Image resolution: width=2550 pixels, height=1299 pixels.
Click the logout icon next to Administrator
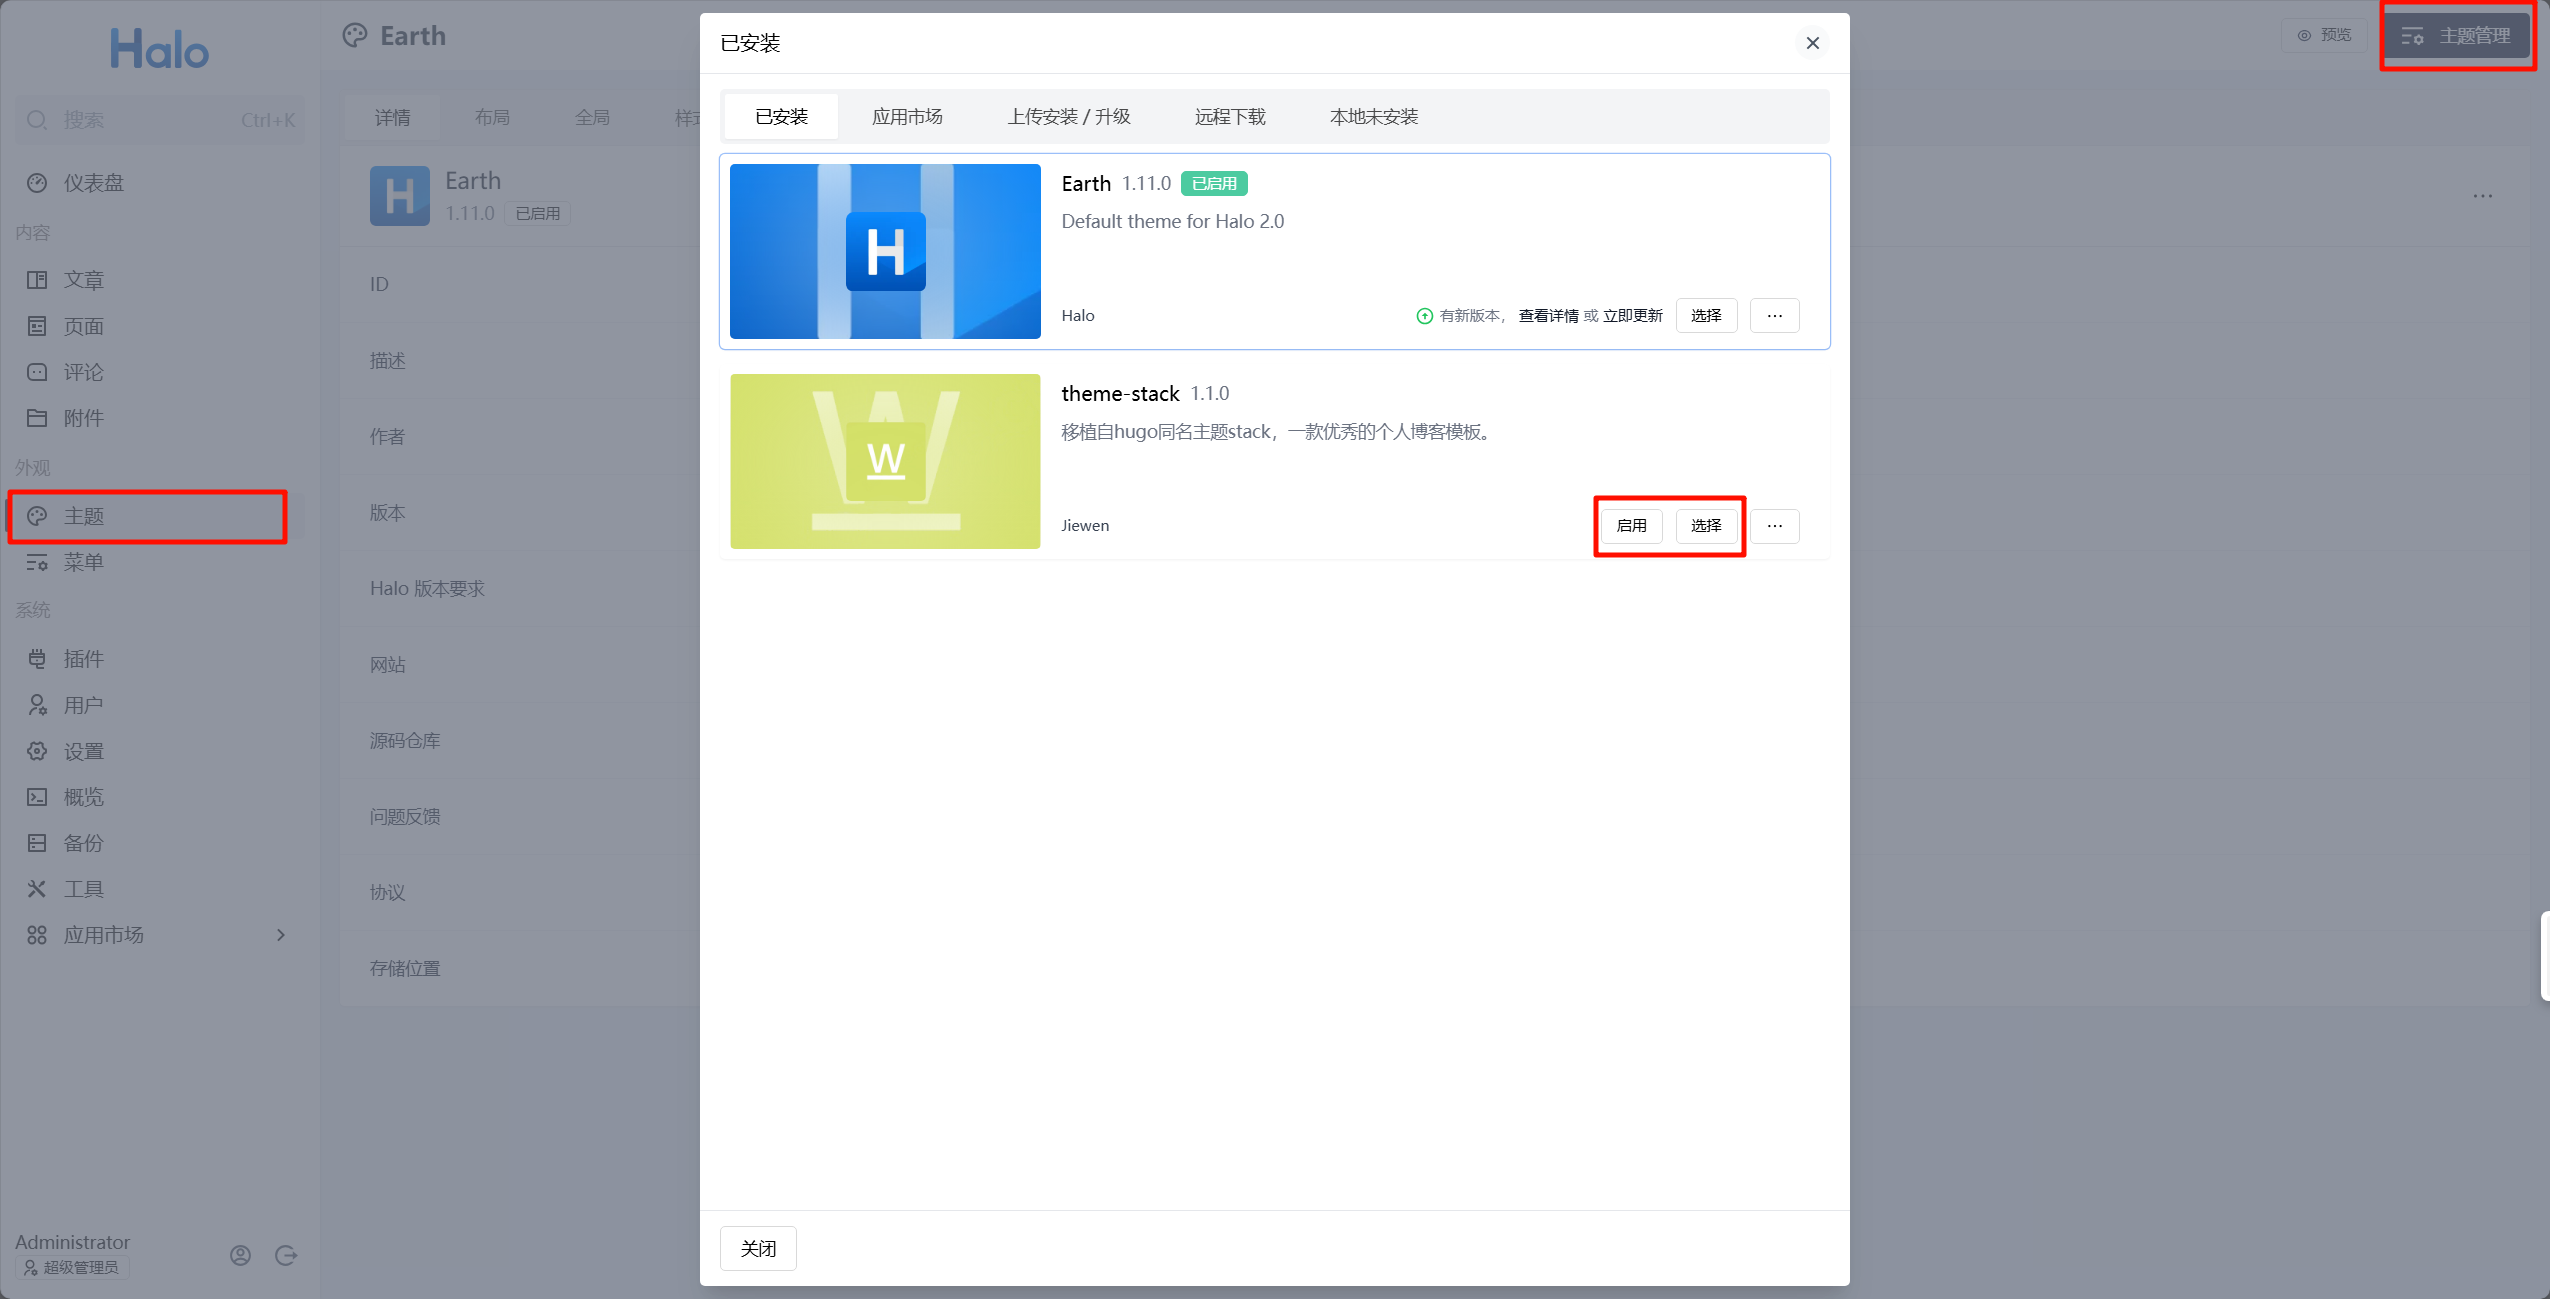(286, 1255)
